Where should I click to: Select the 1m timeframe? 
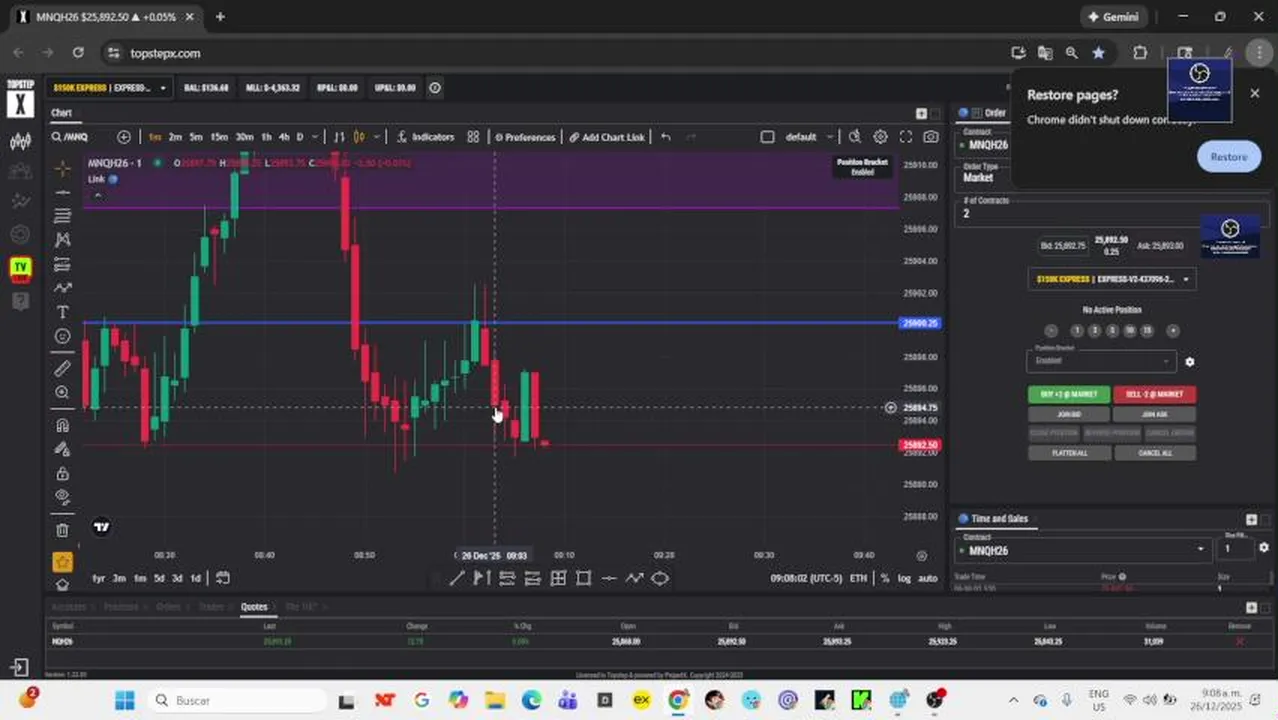[x=155, y=137]
